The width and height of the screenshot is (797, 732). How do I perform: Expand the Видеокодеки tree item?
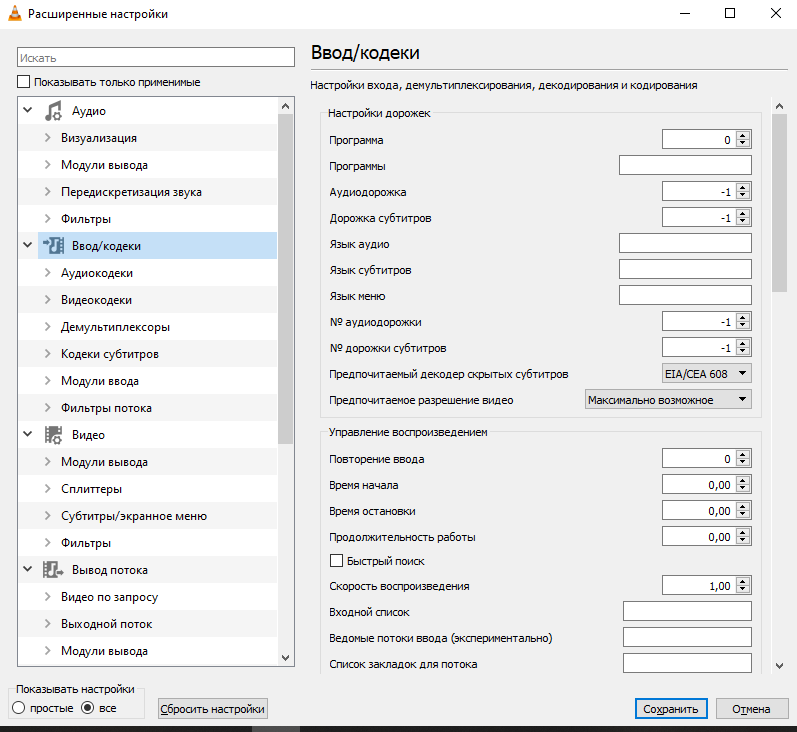click(47, 300)
